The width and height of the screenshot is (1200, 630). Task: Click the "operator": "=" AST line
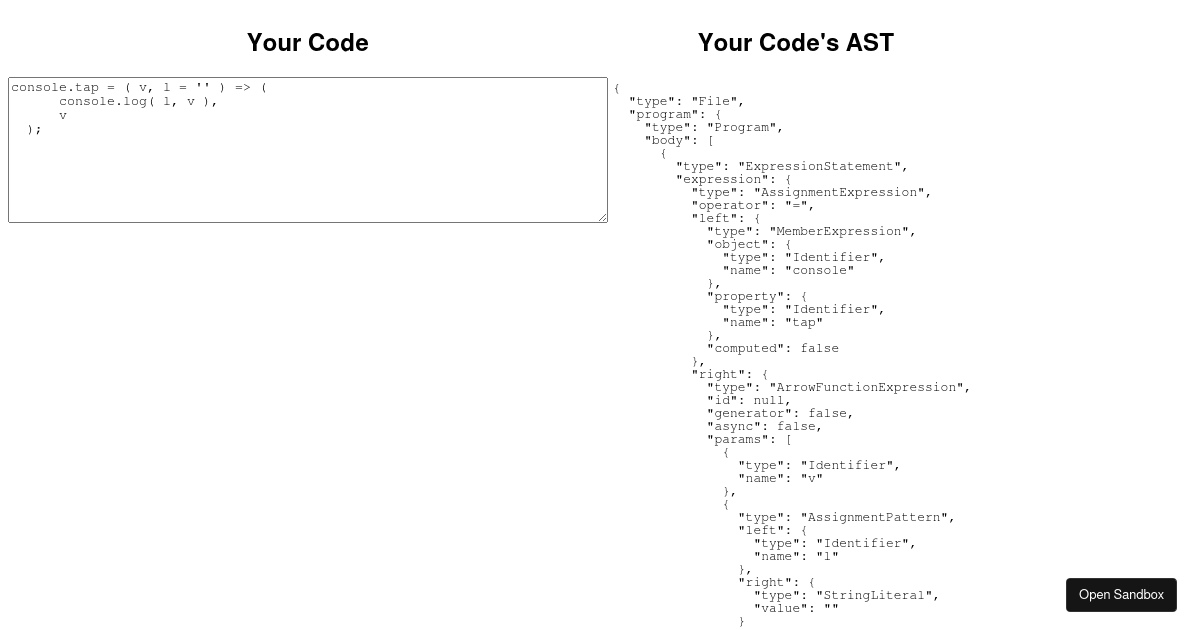[753, 205]
